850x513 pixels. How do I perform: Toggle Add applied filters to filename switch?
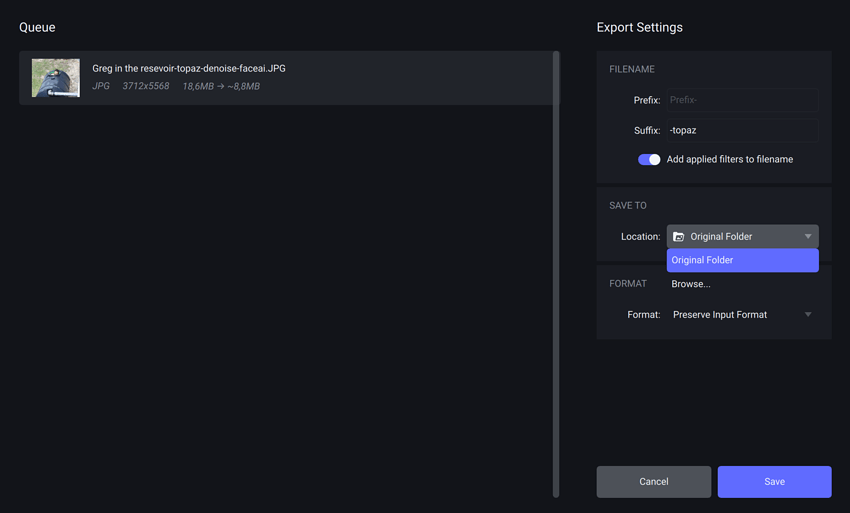pyautogui.click(x=649, y=159)
